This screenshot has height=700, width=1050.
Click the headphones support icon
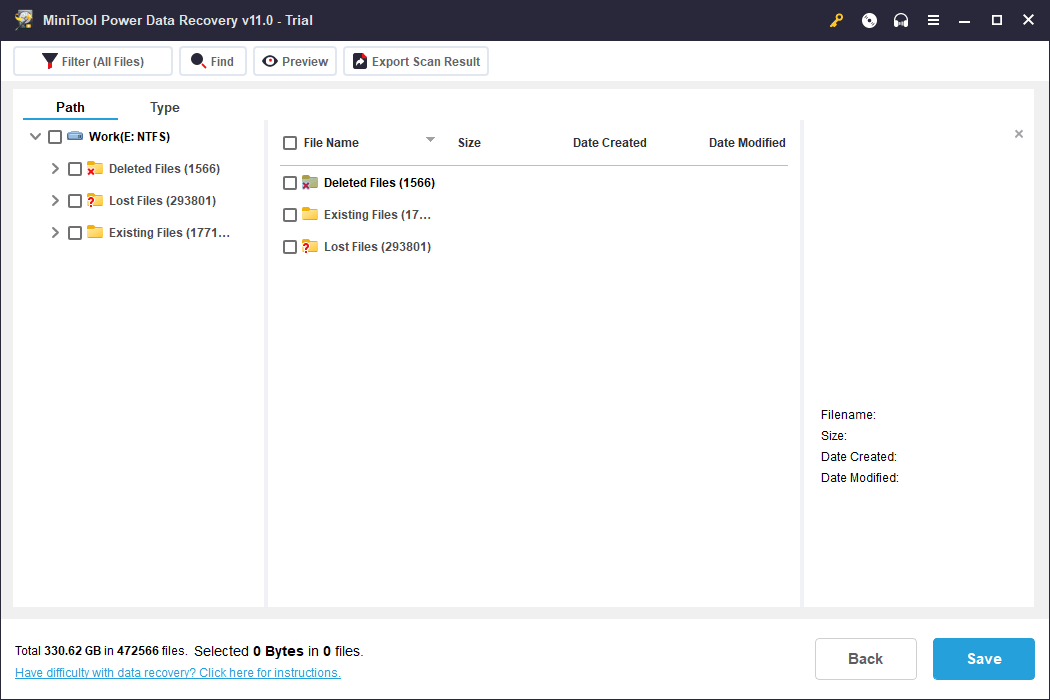pos(901,21)
